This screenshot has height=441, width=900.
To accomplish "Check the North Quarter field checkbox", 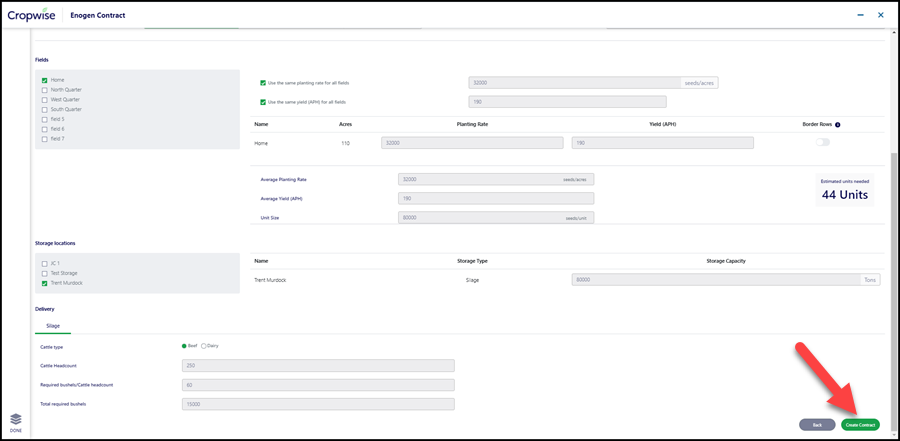I will 45,90.
